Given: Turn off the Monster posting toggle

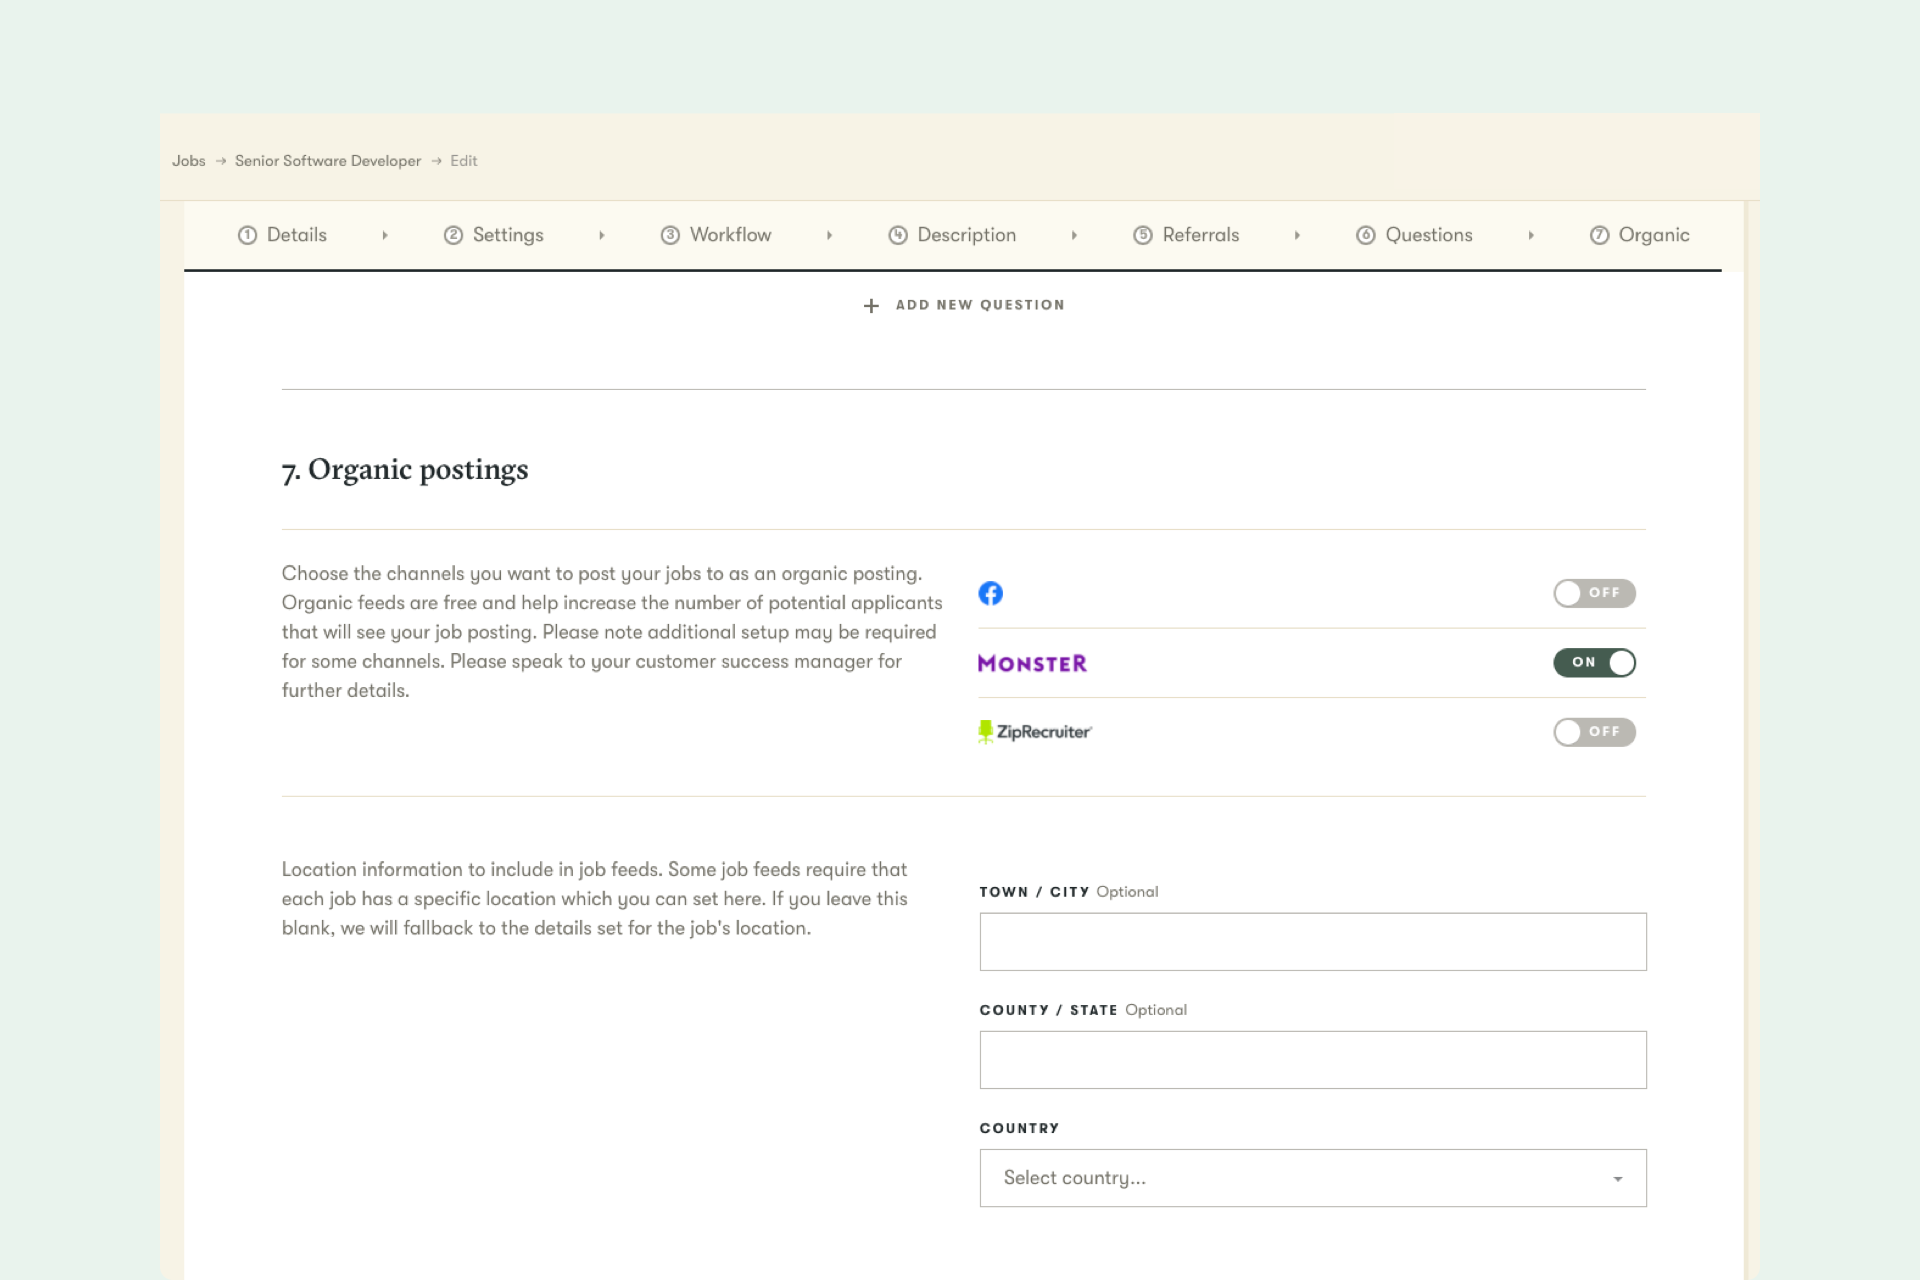Looking at the screenshot, I should point(1595,663).
